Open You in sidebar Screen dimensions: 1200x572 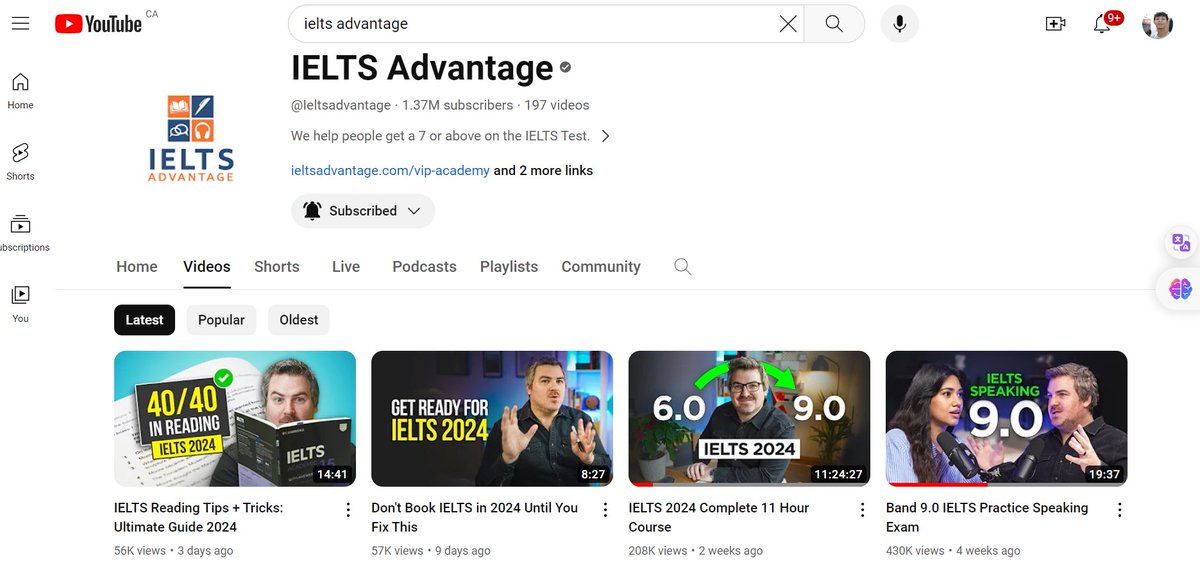[20, 303]
